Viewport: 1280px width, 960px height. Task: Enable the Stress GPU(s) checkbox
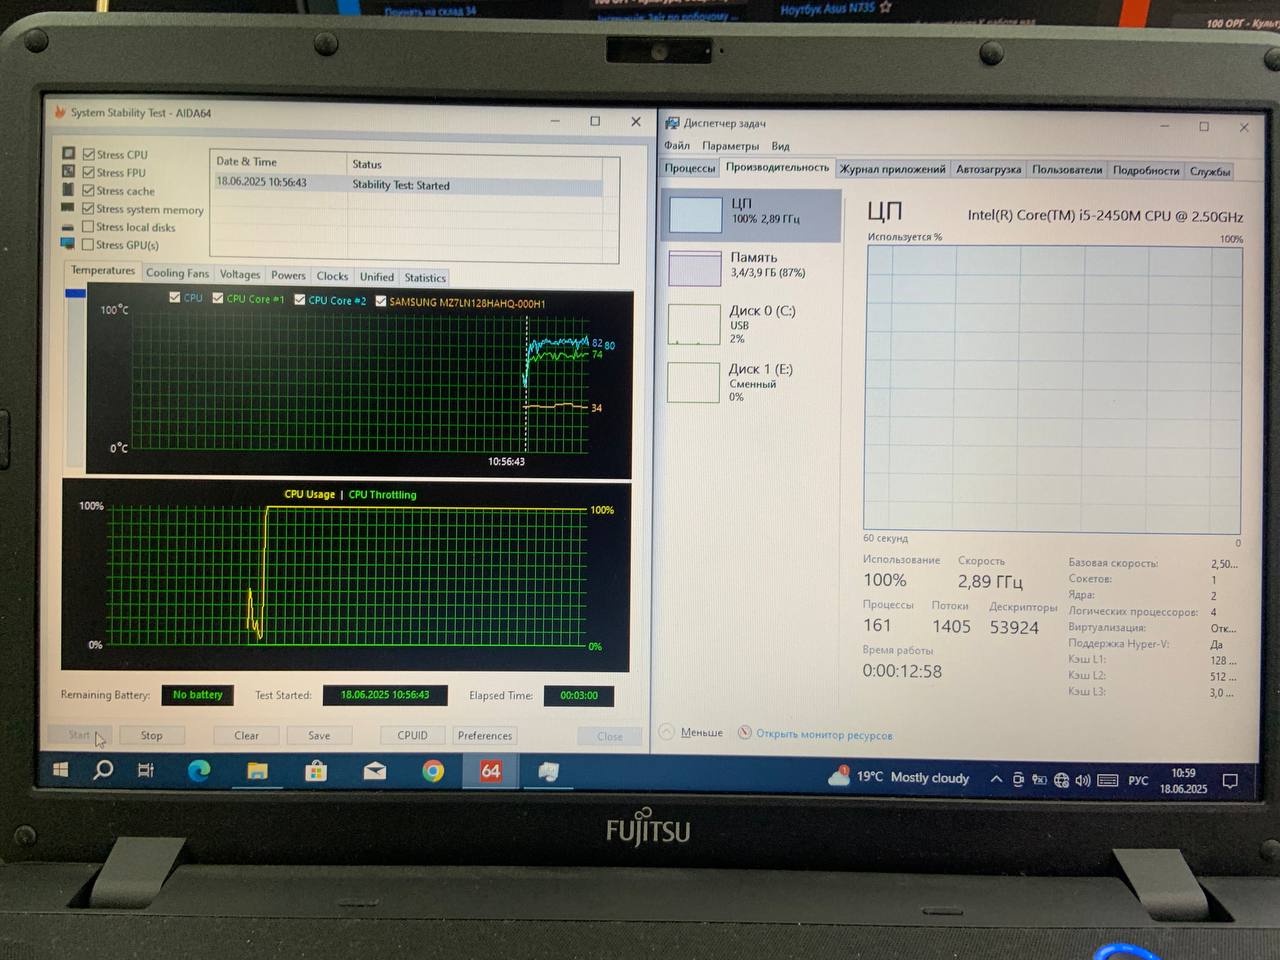click(89, 245)
